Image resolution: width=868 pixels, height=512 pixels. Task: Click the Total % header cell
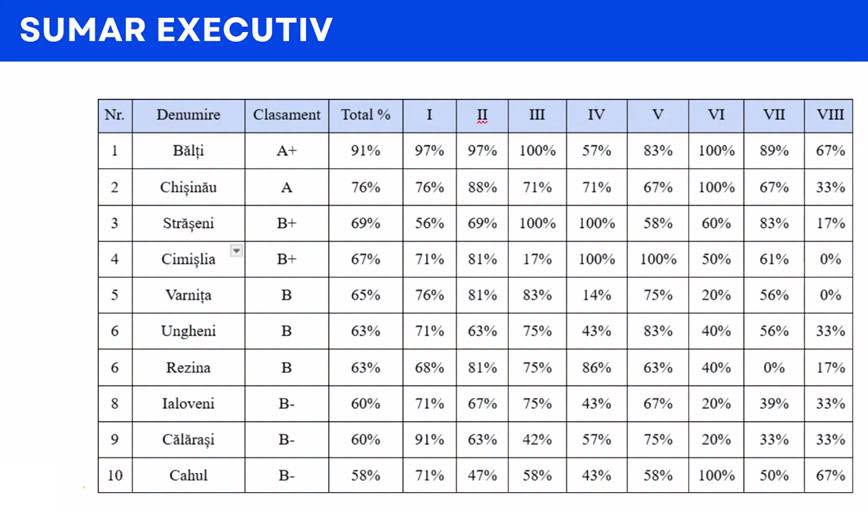[366, 116]
